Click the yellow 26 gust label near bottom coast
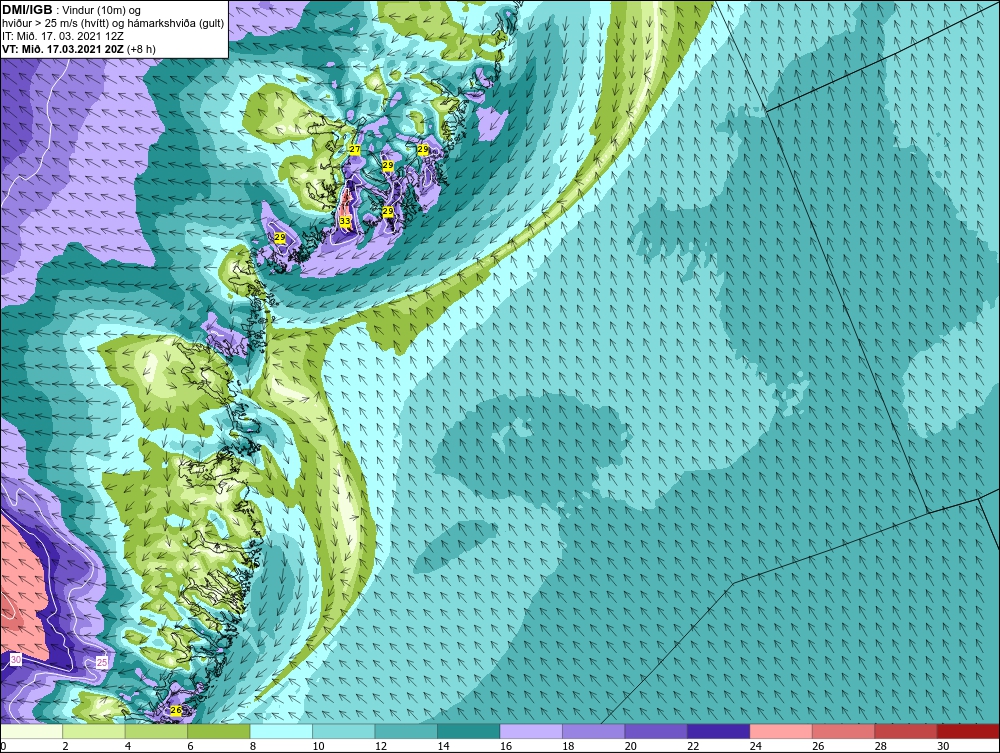 (177, 710)
